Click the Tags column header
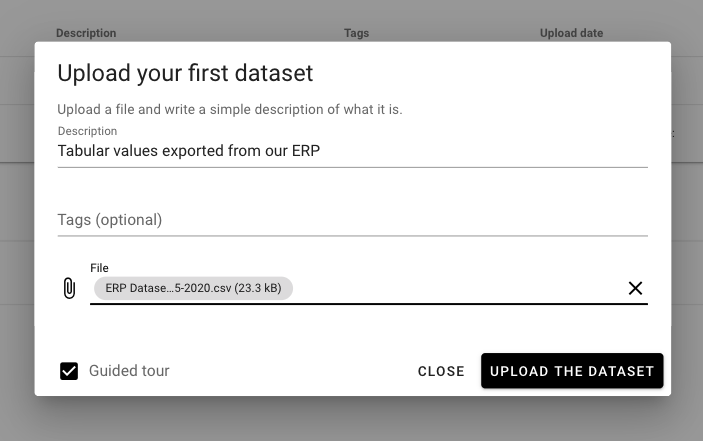This screenshot has width=703, height=441. [356, 33]
